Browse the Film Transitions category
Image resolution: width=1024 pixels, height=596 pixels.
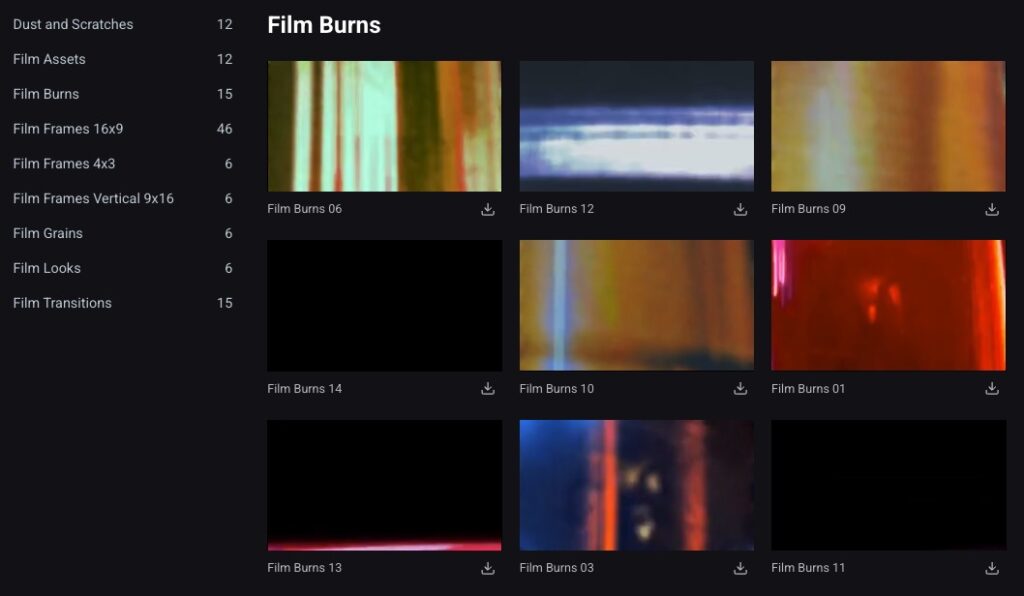pyautogui.click(x=62, y=303)
